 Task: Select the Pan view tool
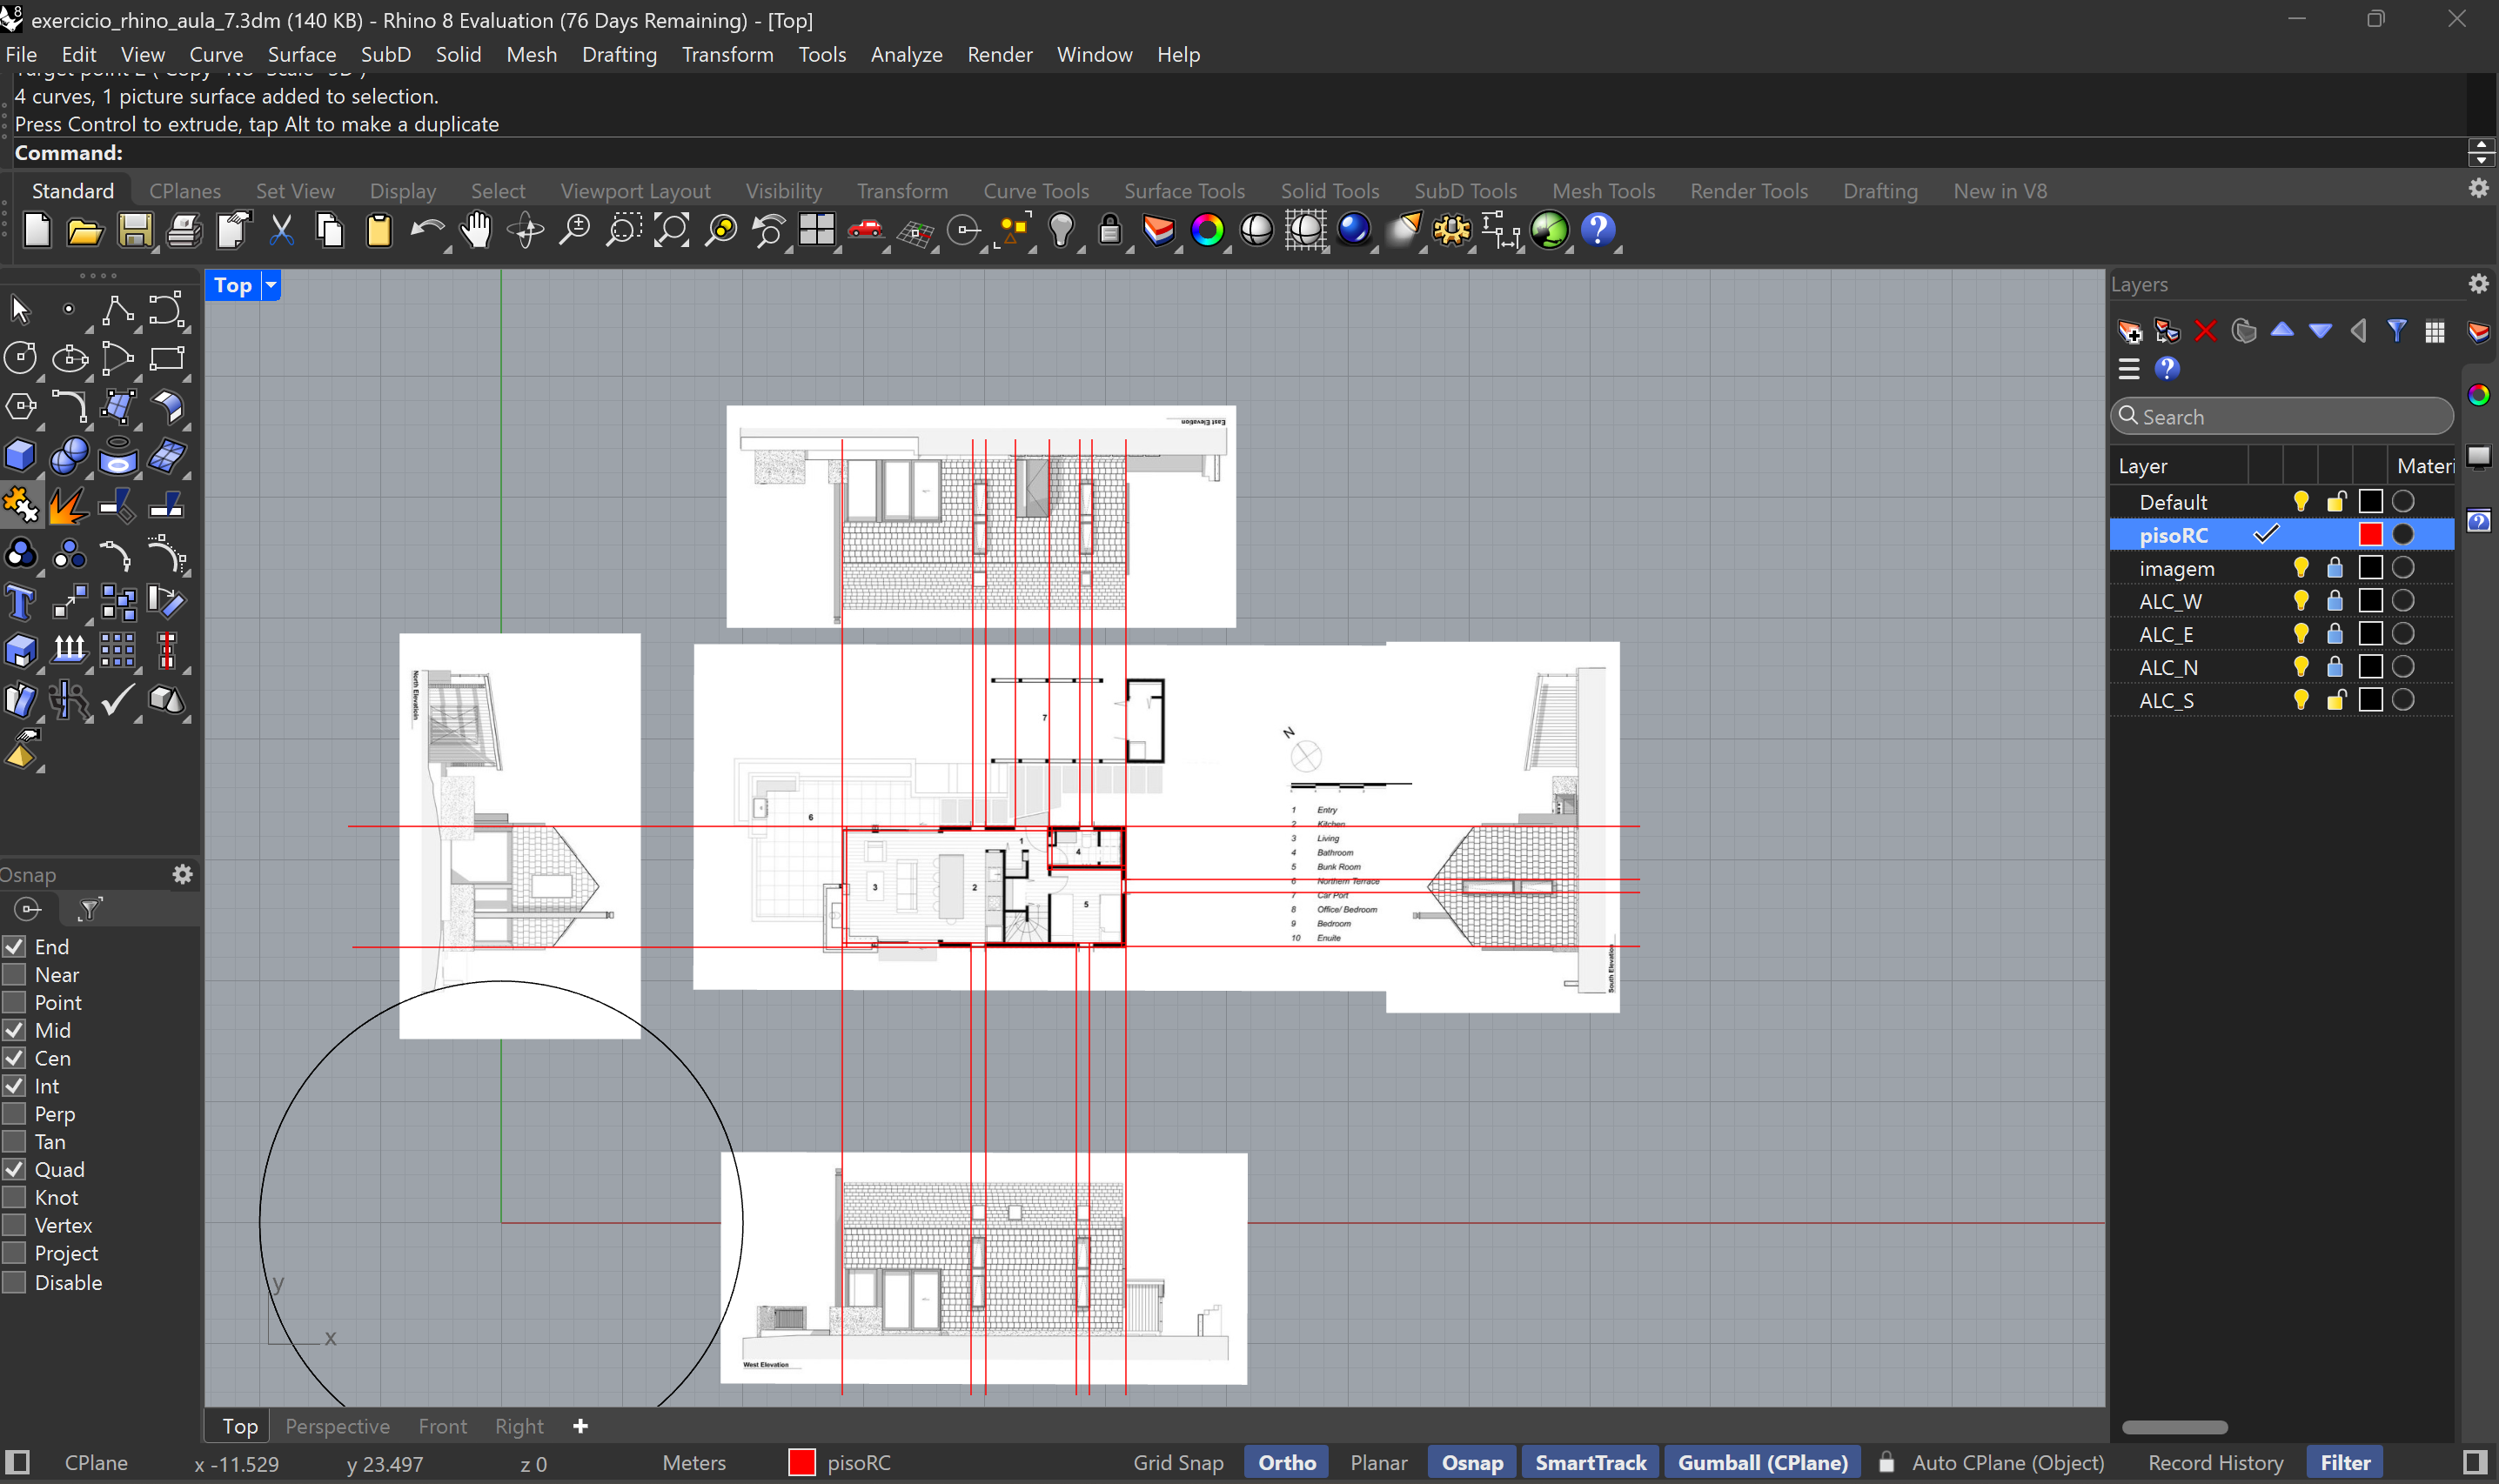pyautogui.click(x=475, y=230)
